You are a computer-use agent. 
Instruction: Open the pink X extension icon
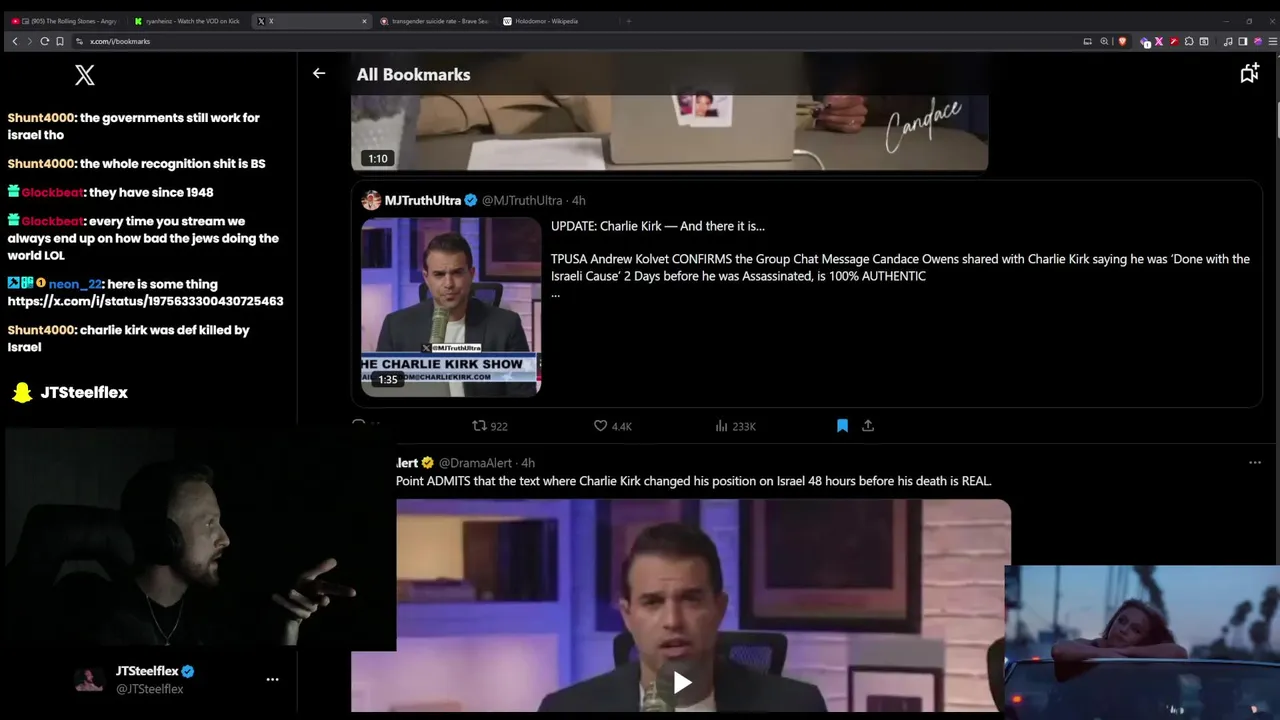[1159, 41]
